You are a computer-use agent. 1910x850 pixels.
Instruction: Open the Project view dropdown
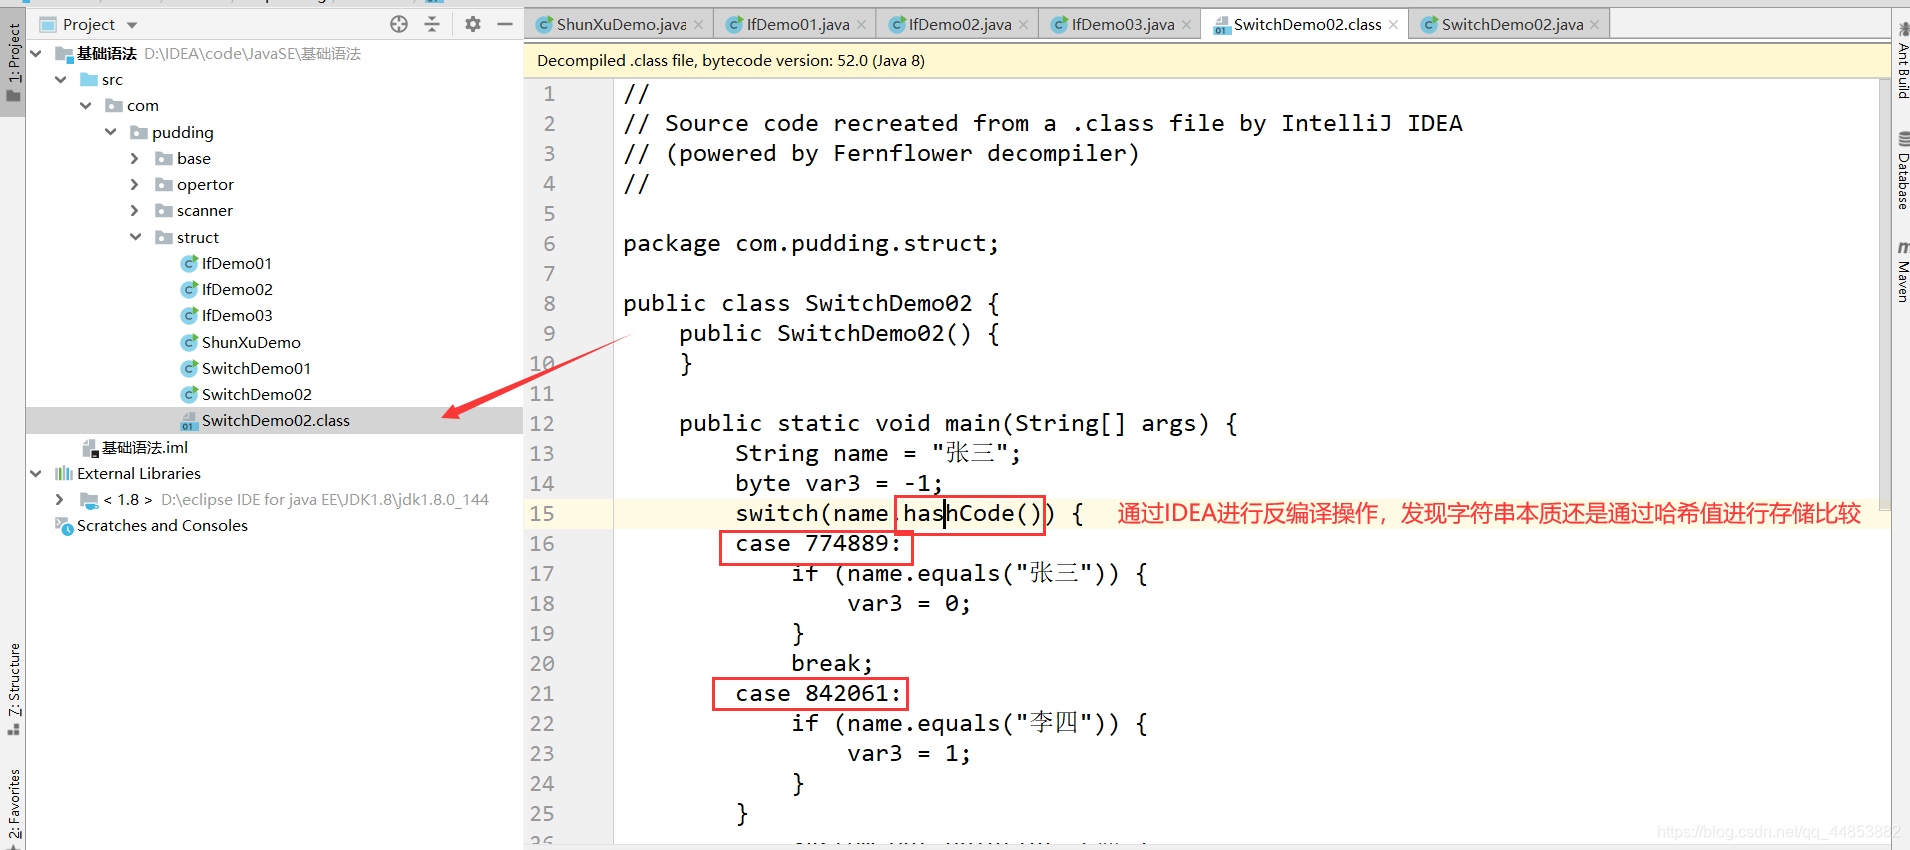pyautogui.click(x=132, y=25)
